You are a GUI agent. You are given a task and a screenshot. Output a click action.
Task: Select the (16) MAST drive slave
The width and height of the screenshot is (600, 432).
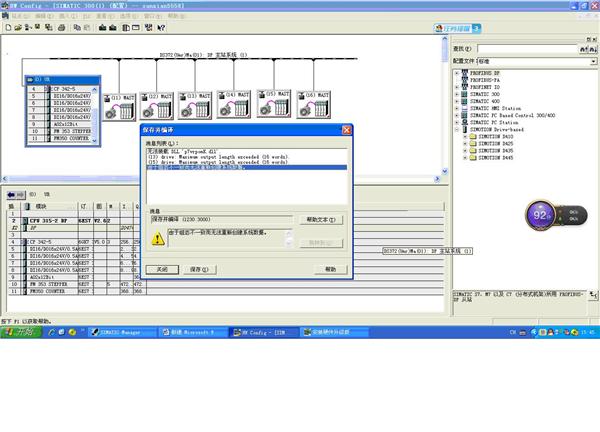pyautogui.click(x=313, y=104)
